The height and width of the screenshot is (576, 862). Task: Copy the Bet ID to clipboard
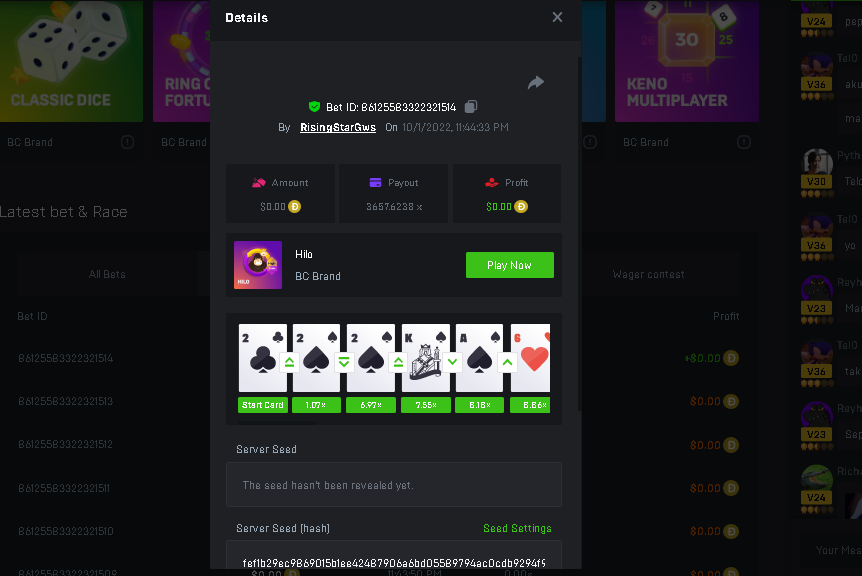tap(471, 107)
